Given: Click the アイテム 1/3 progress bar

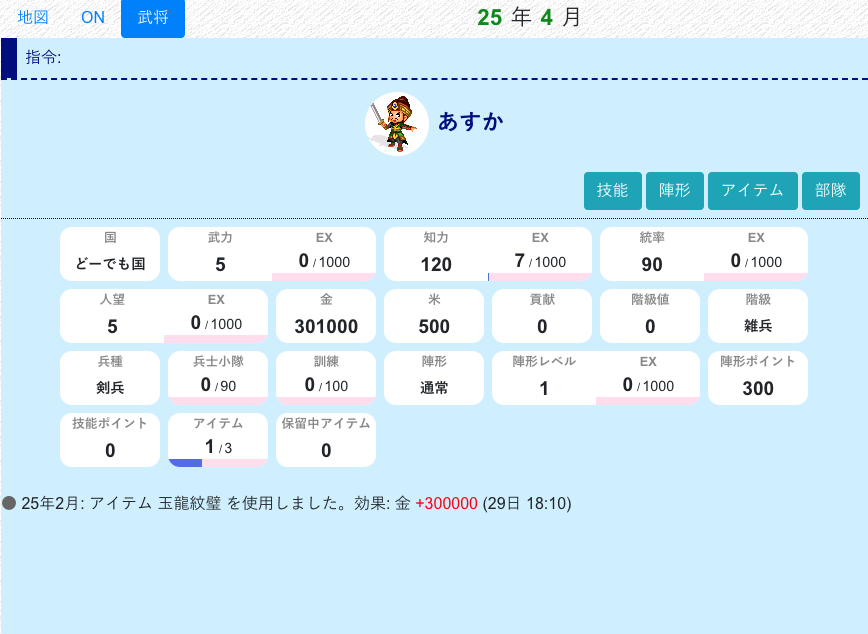Looking at the screenshot, I should (x=218, y=462).
